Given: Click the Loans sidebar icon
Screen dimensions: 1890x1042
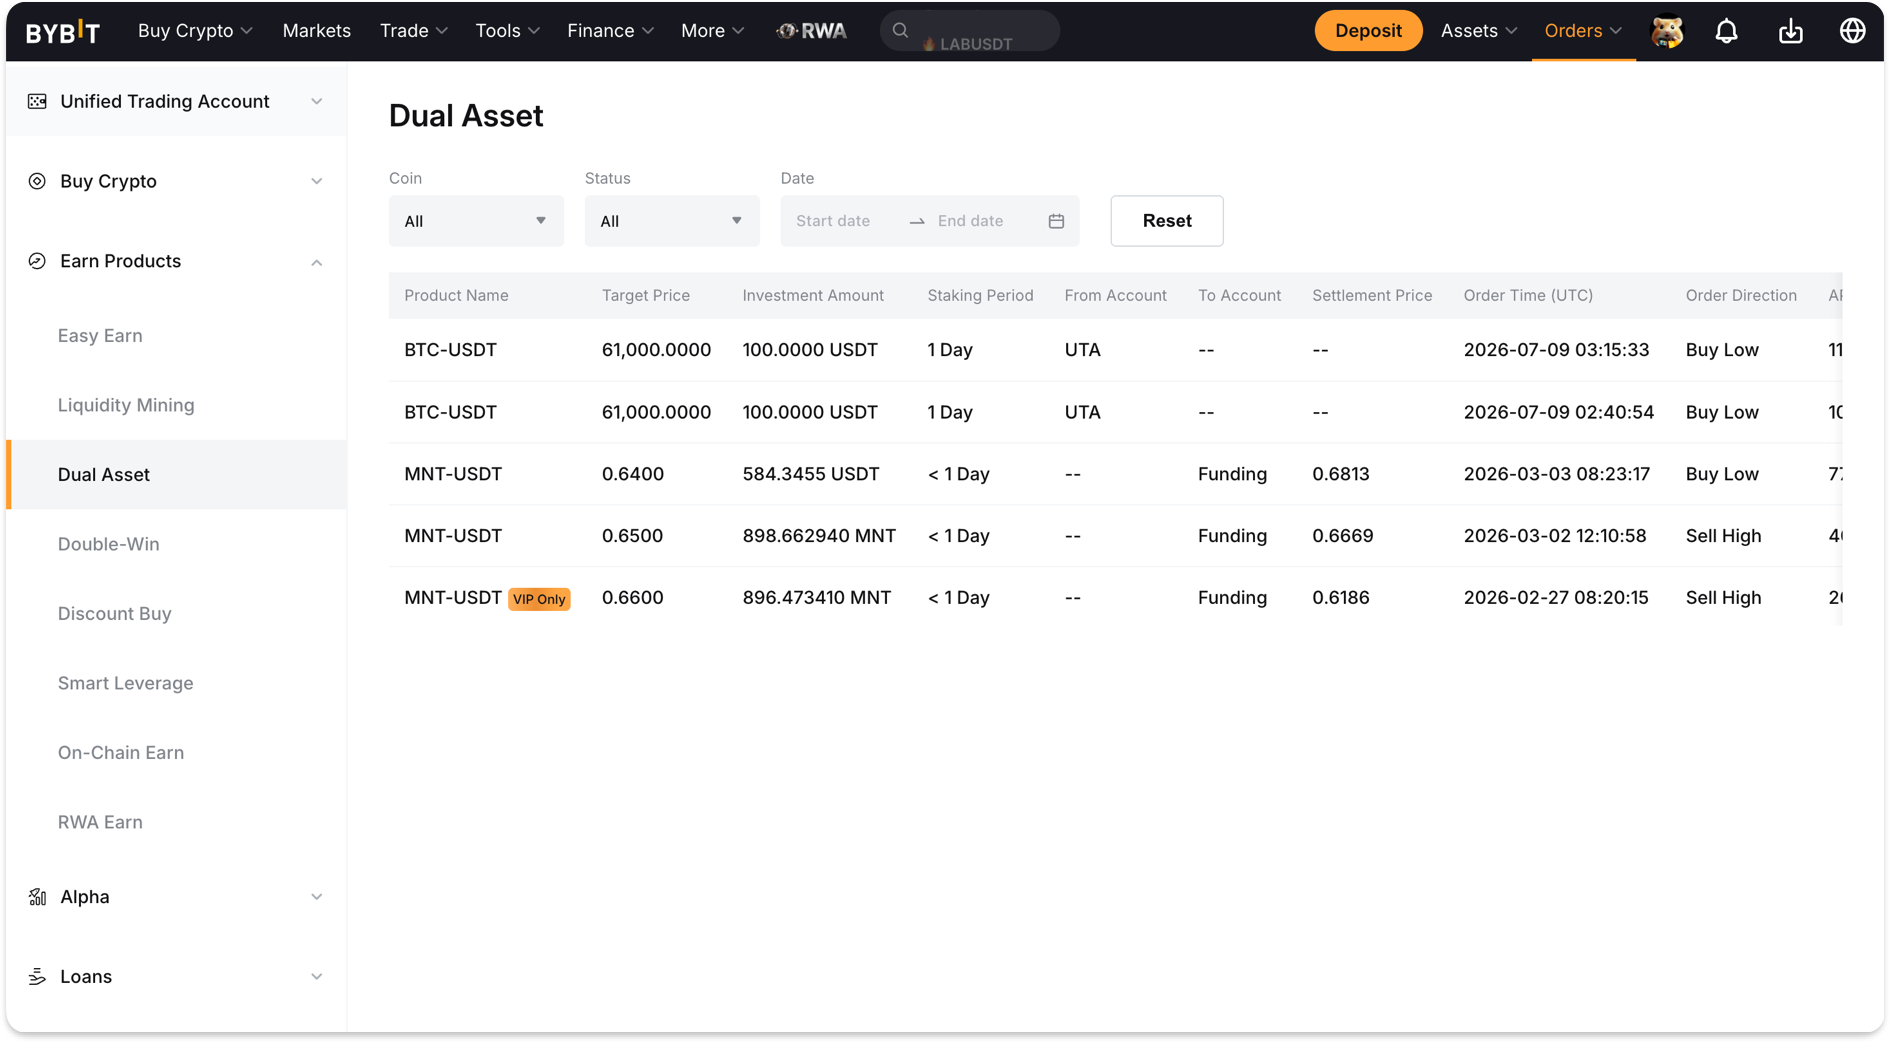Looking at the screenshot, I should pos(37,977).
